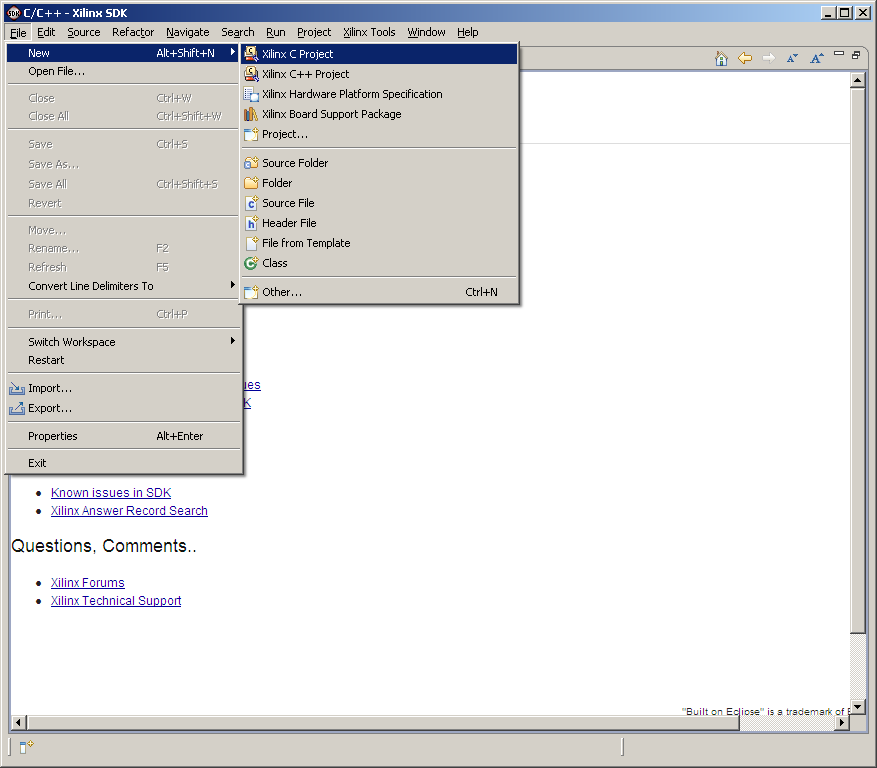Navigate back with the yellow arrow
The image size is (877, 768).
point(745,58)
